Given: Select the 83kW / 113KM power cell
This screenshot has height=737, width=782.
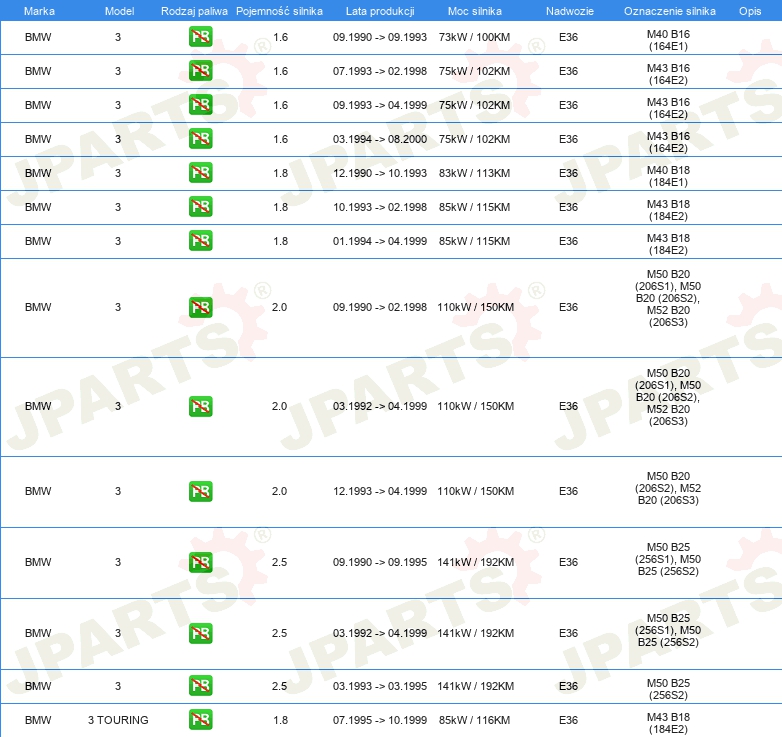Looking at the screenshot, I should point(474,173).
